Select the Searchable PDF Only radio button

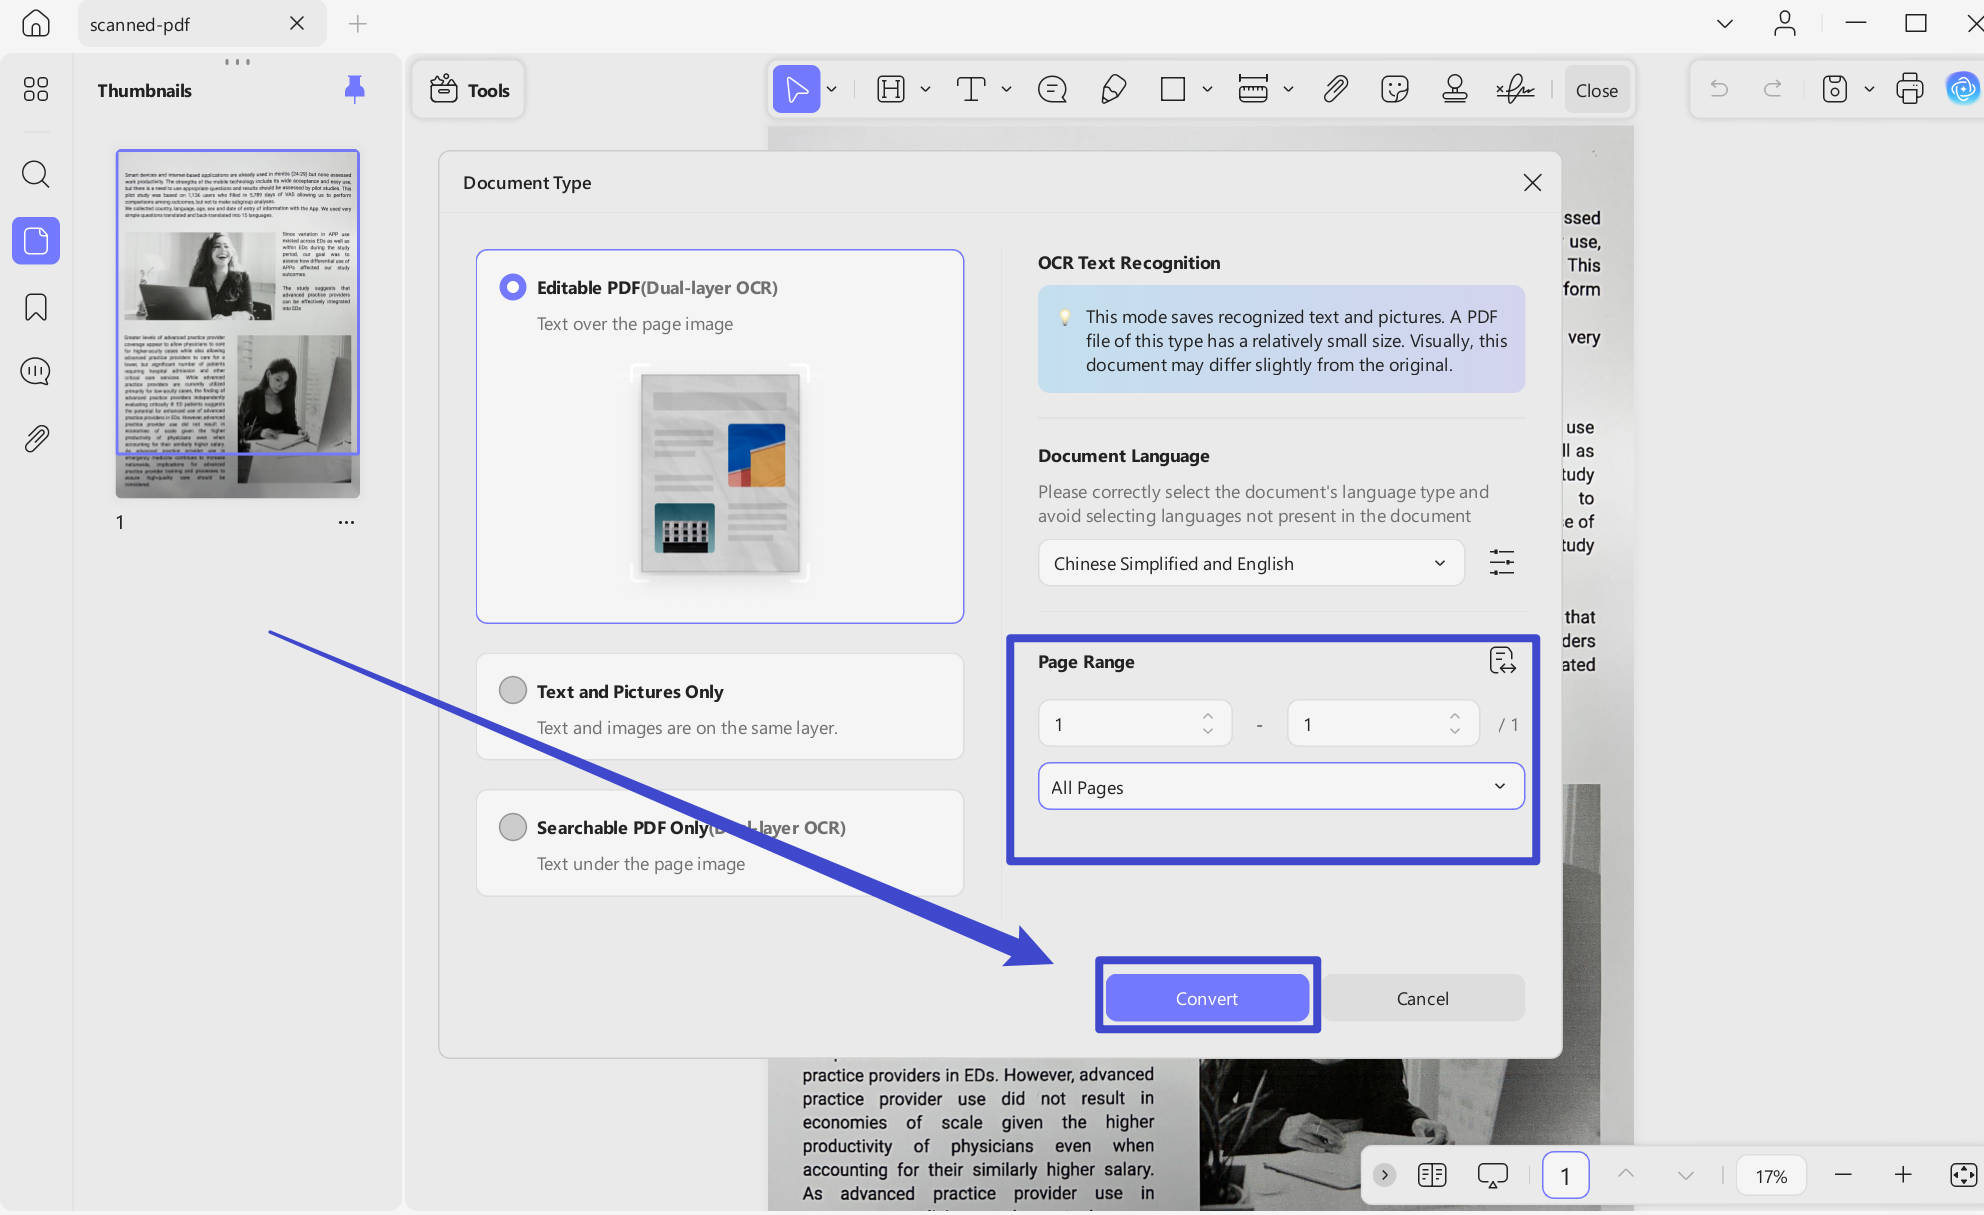tap(513, 827)
